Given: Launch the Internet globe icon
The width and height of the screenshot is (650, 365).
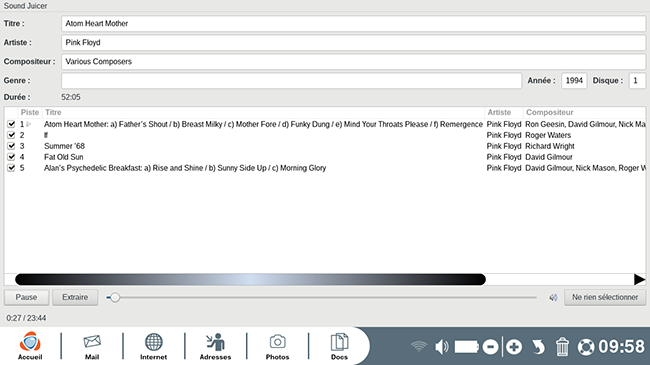Looking at the screenshot, I should pos(153,346).
